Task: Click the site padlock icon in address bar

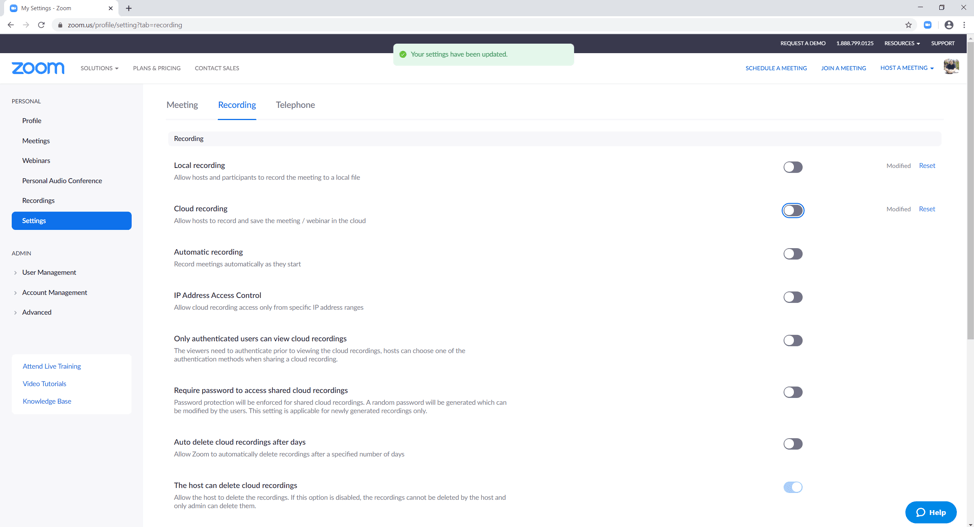Action: tap(60, 25)
